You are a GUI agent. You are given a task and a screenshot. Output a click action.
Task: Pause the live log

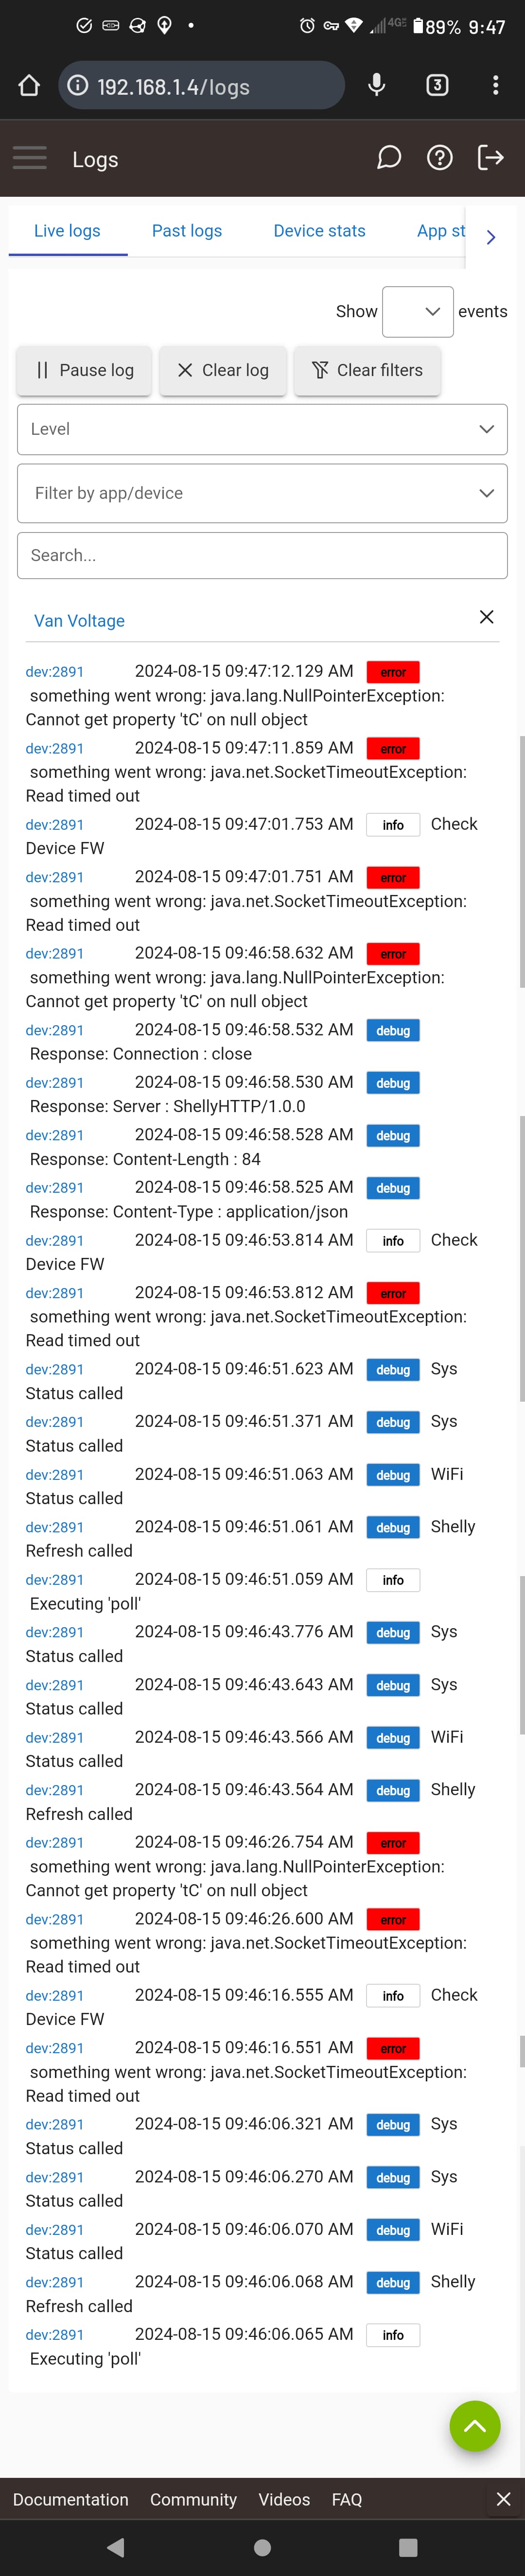(84, 371)
